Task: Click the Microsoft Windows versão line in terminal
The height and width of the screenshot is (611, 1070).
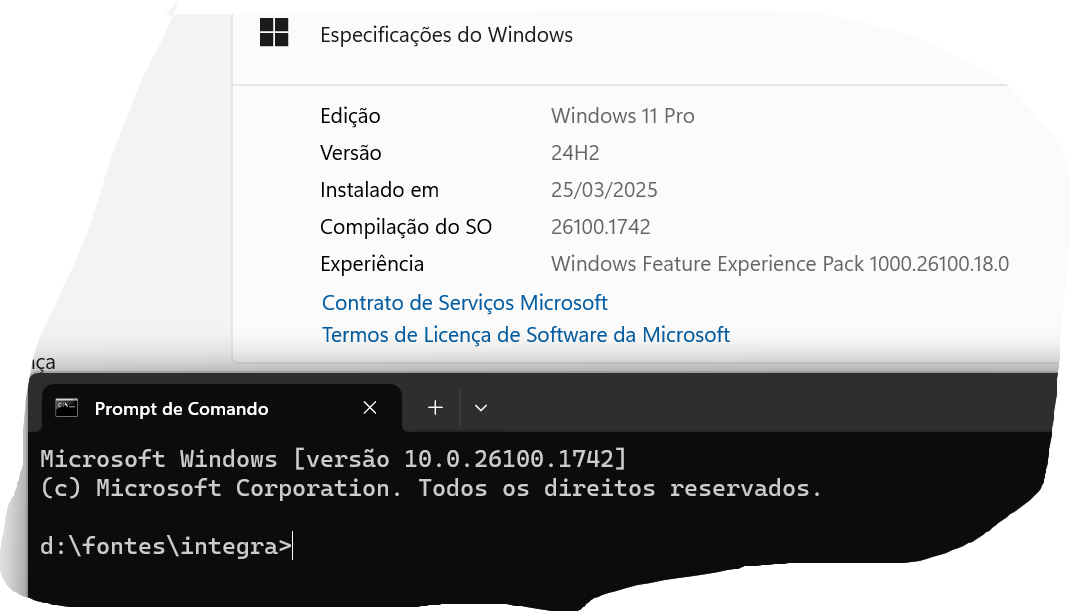Action: click(x=333, y=460)
